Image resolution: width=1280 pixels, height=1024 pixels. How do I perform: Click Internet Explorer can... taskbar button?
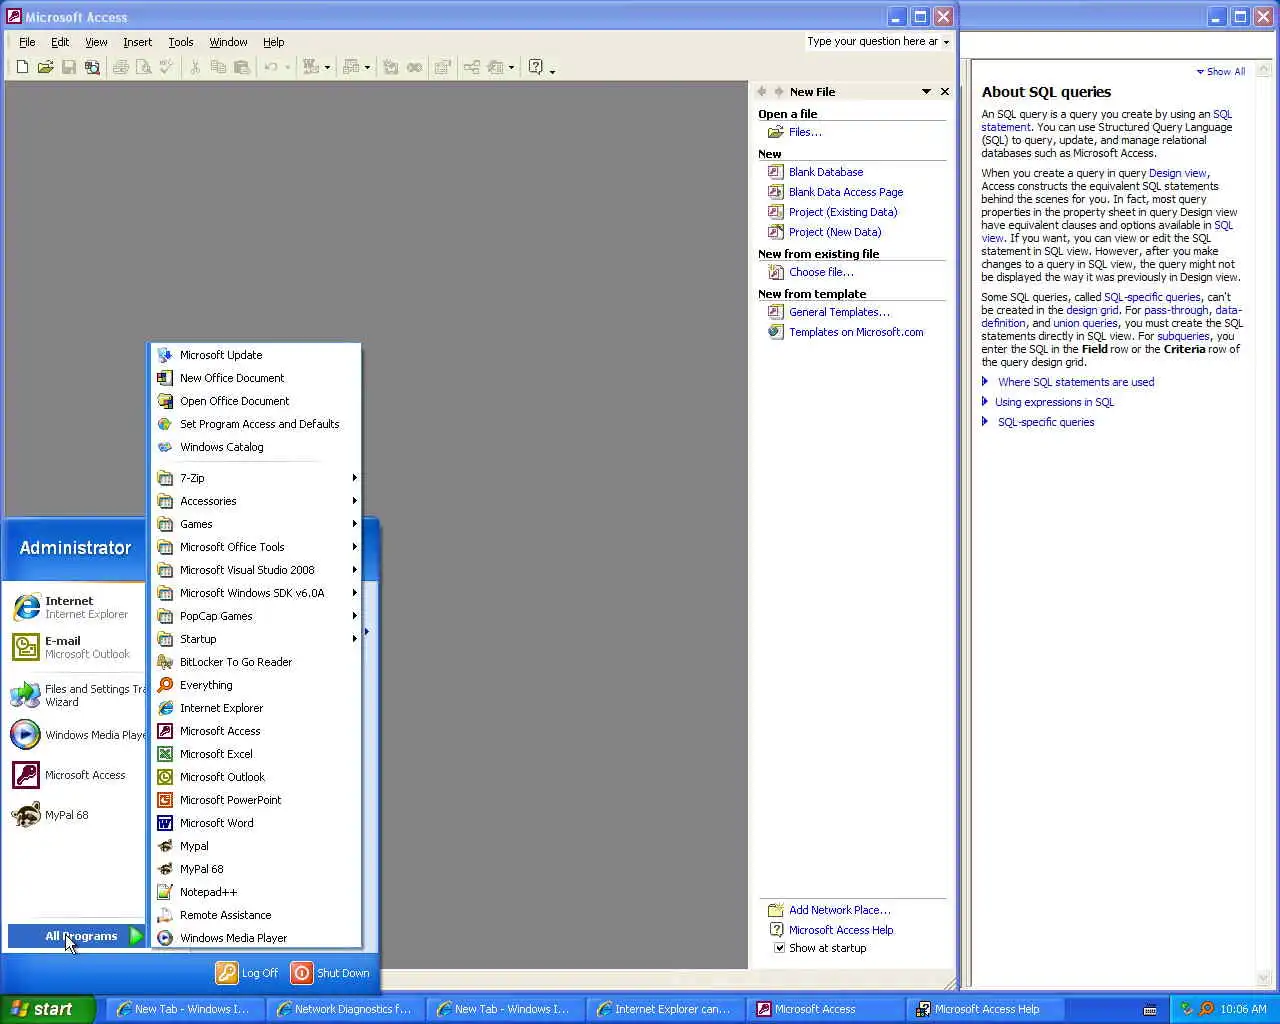coord(664,1009)
